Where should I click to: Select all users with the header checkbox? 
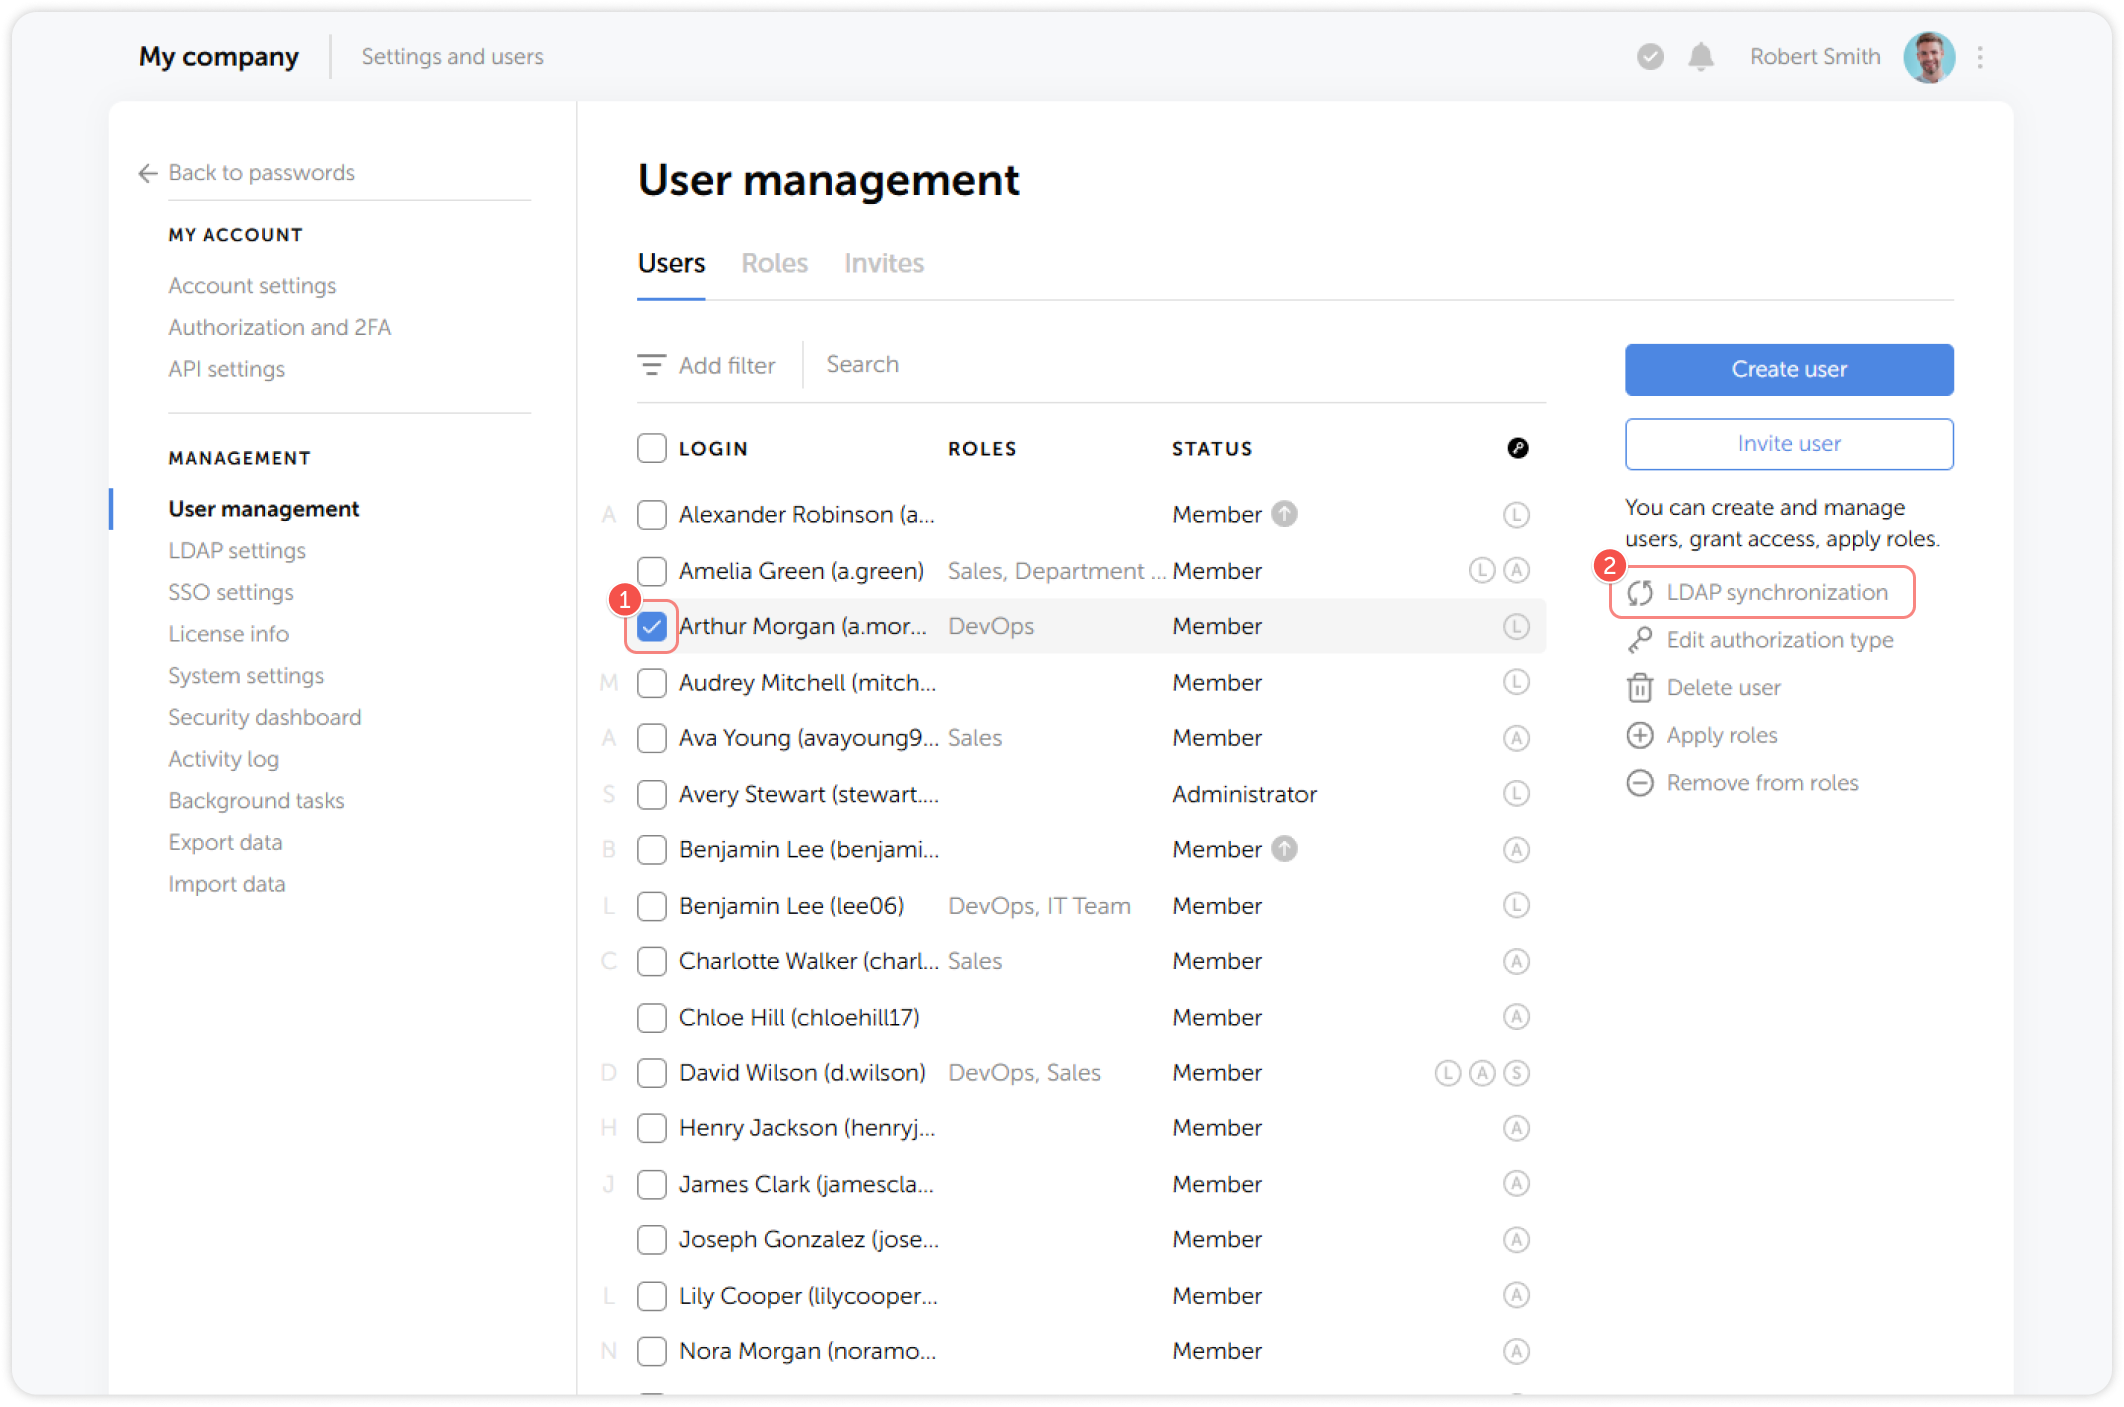(651, 448)
